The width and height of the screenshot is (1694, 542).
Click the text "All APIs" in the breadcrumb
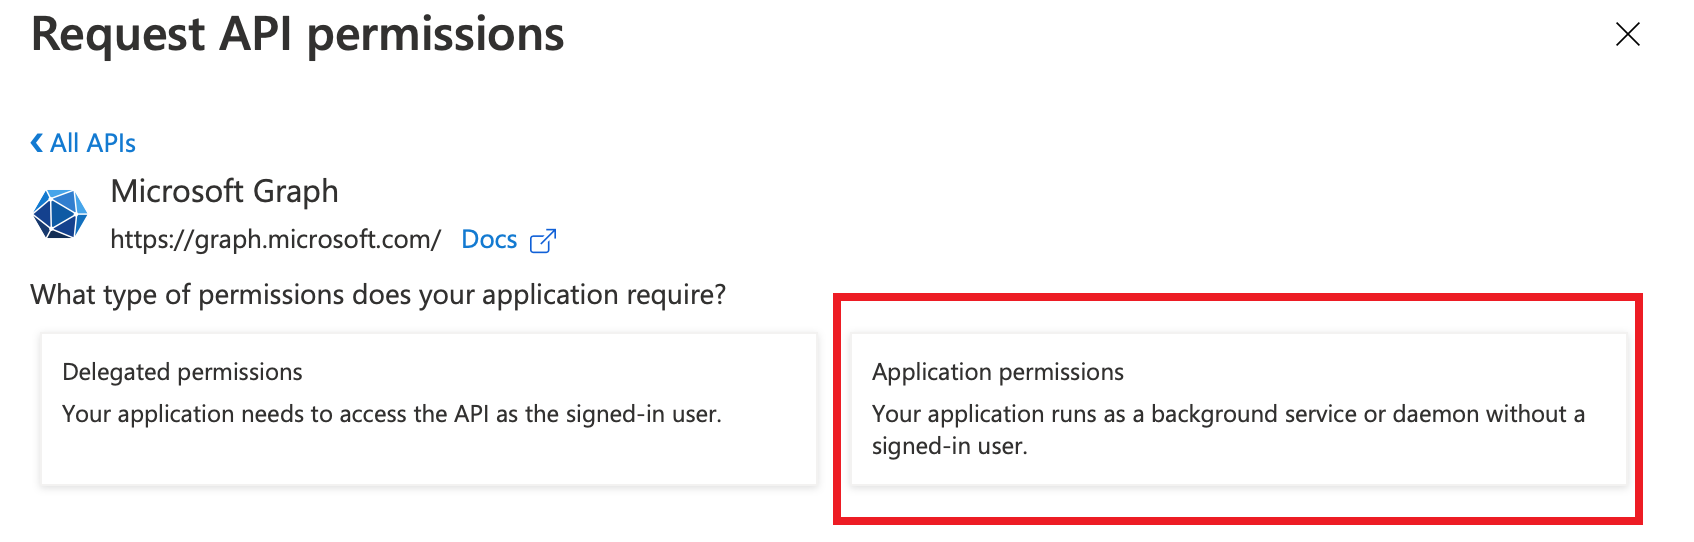click(93, 143)
